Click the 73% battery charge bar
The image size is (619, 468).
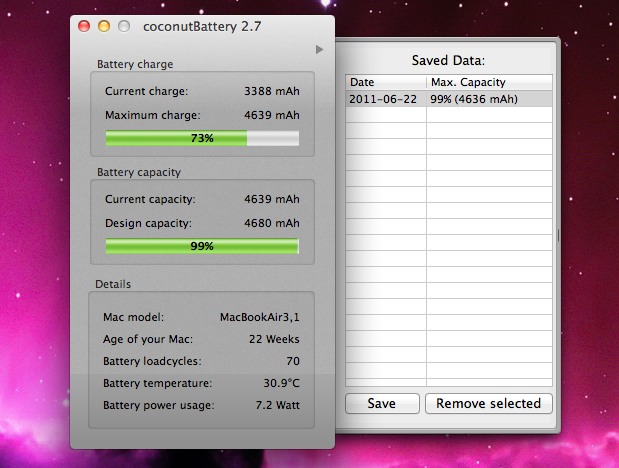click(202, 138)
